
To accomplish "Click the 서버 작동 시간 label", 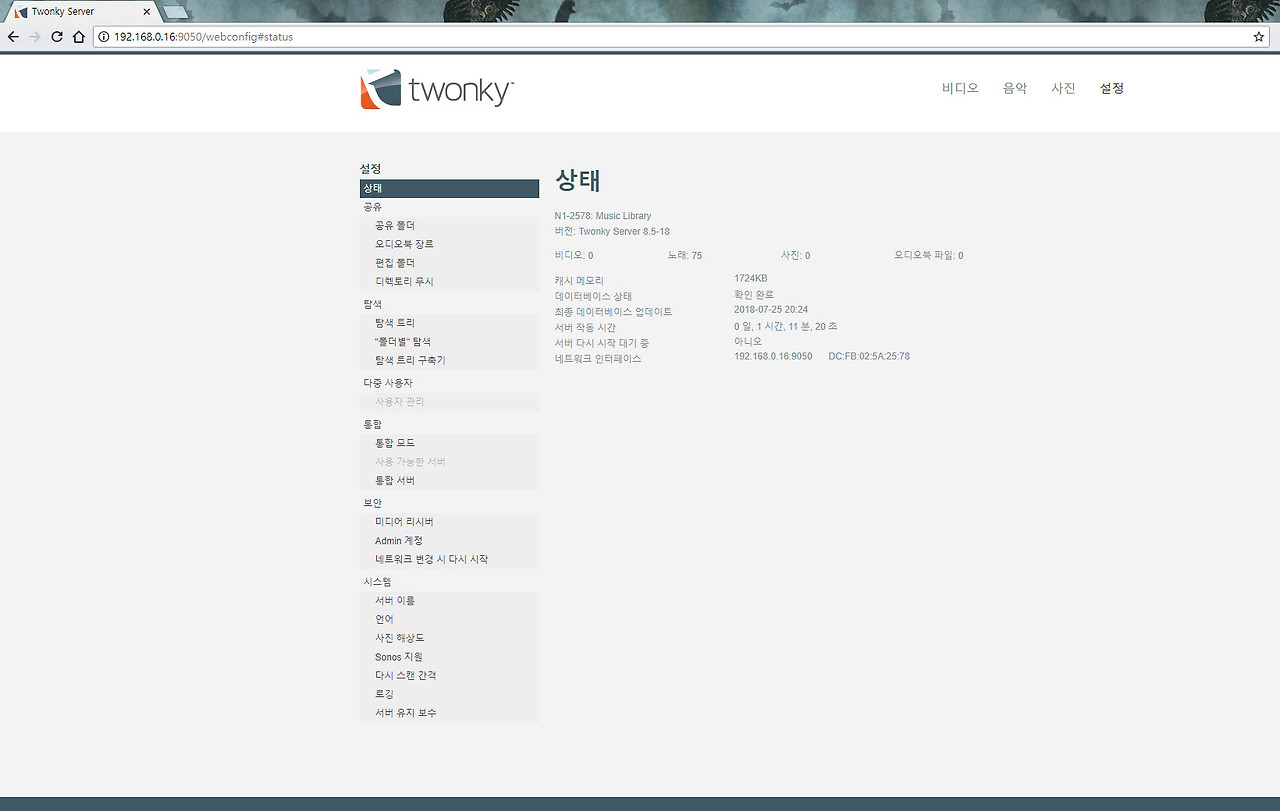I will [x=585, y=328].
